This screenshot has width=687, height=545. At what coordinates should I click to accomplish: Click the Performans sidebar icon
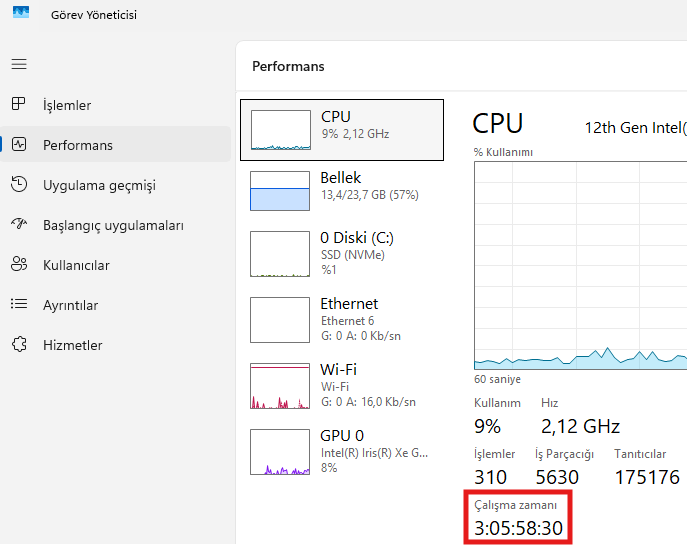coord(18,144)
